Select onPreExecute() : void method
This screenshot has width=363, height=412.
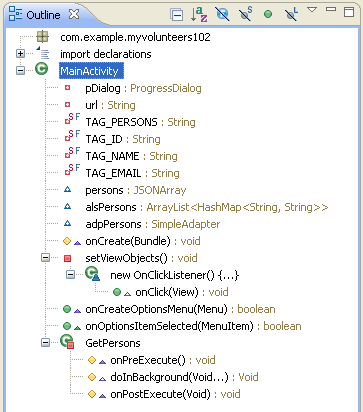[x=163, y=360]
